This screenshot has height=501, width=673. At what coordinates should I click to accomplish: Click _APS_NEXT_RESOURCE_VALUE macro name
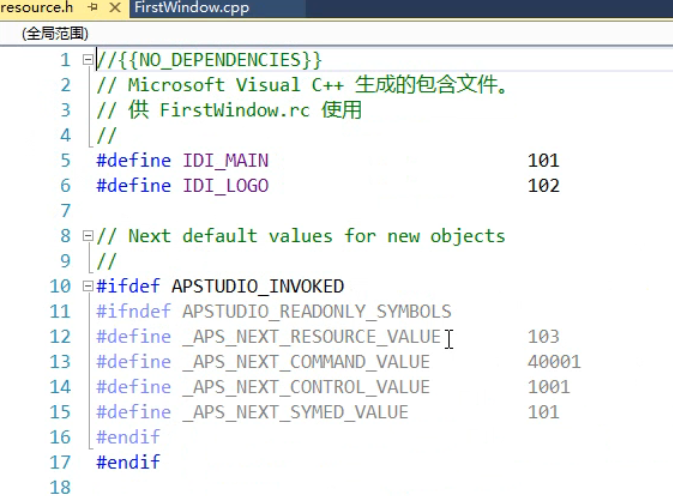click(x=310, y=336)
